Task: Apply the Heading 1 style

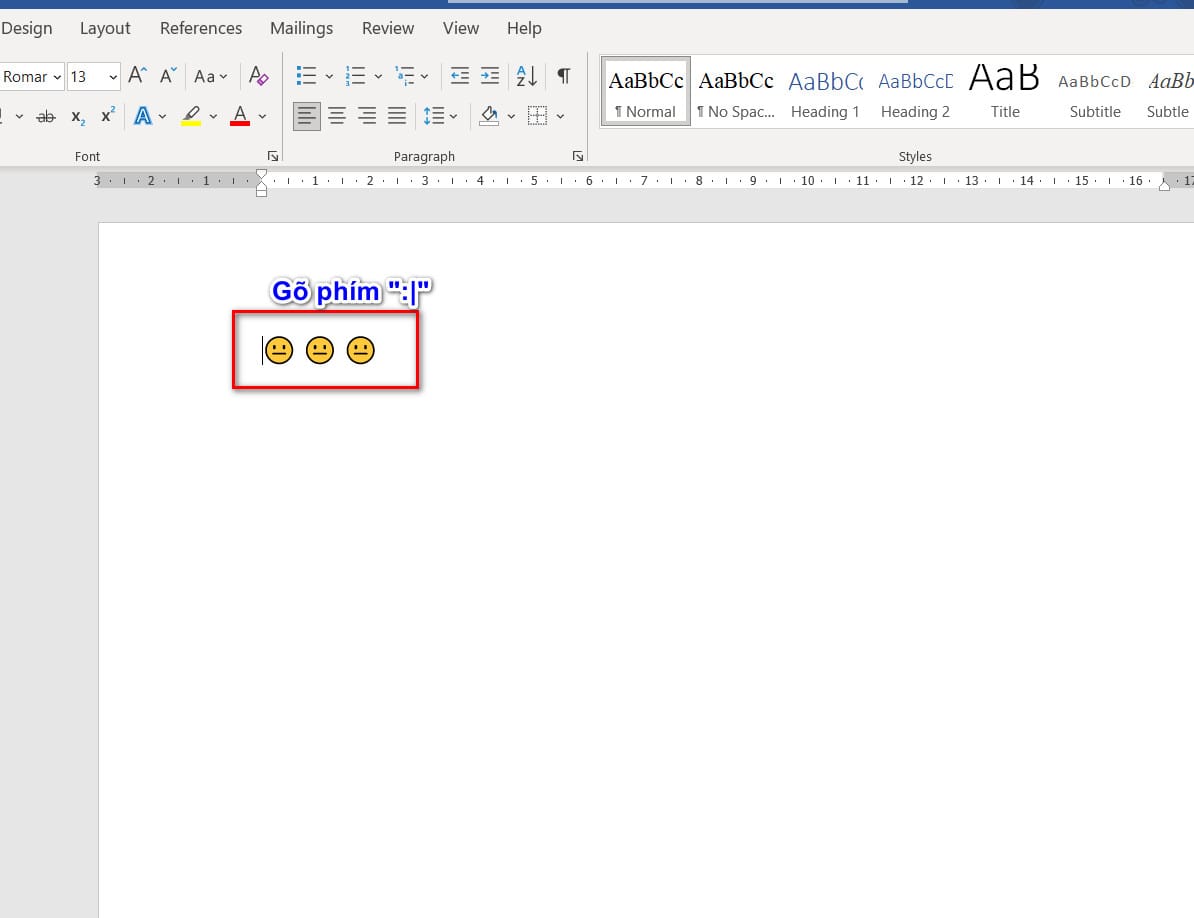Action: click(825, 92)
